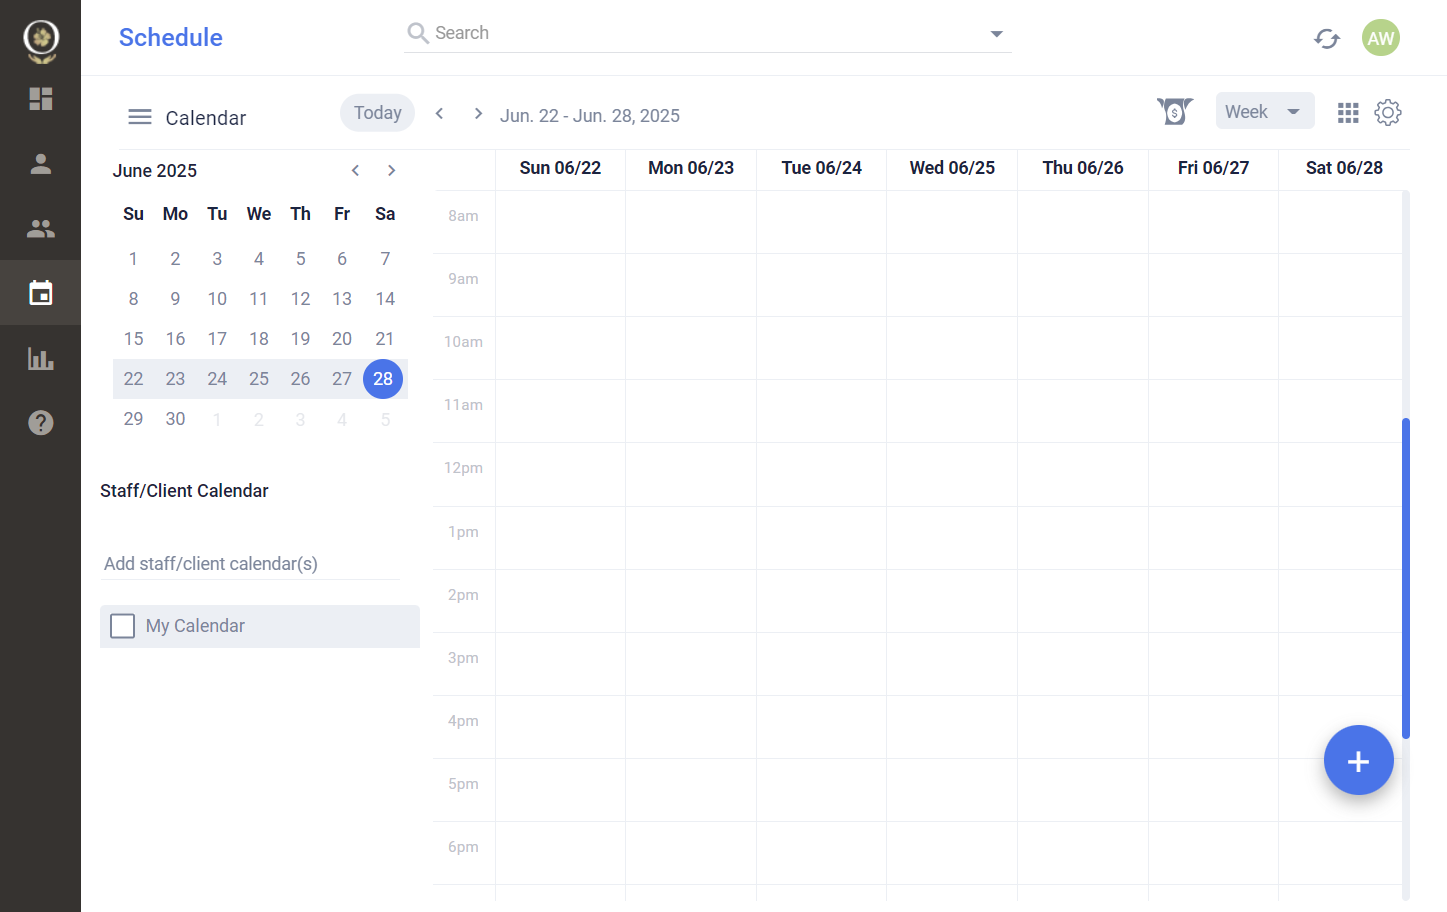Show next month in mini calendar
1447x912 pixels.
tap(391, 171)
